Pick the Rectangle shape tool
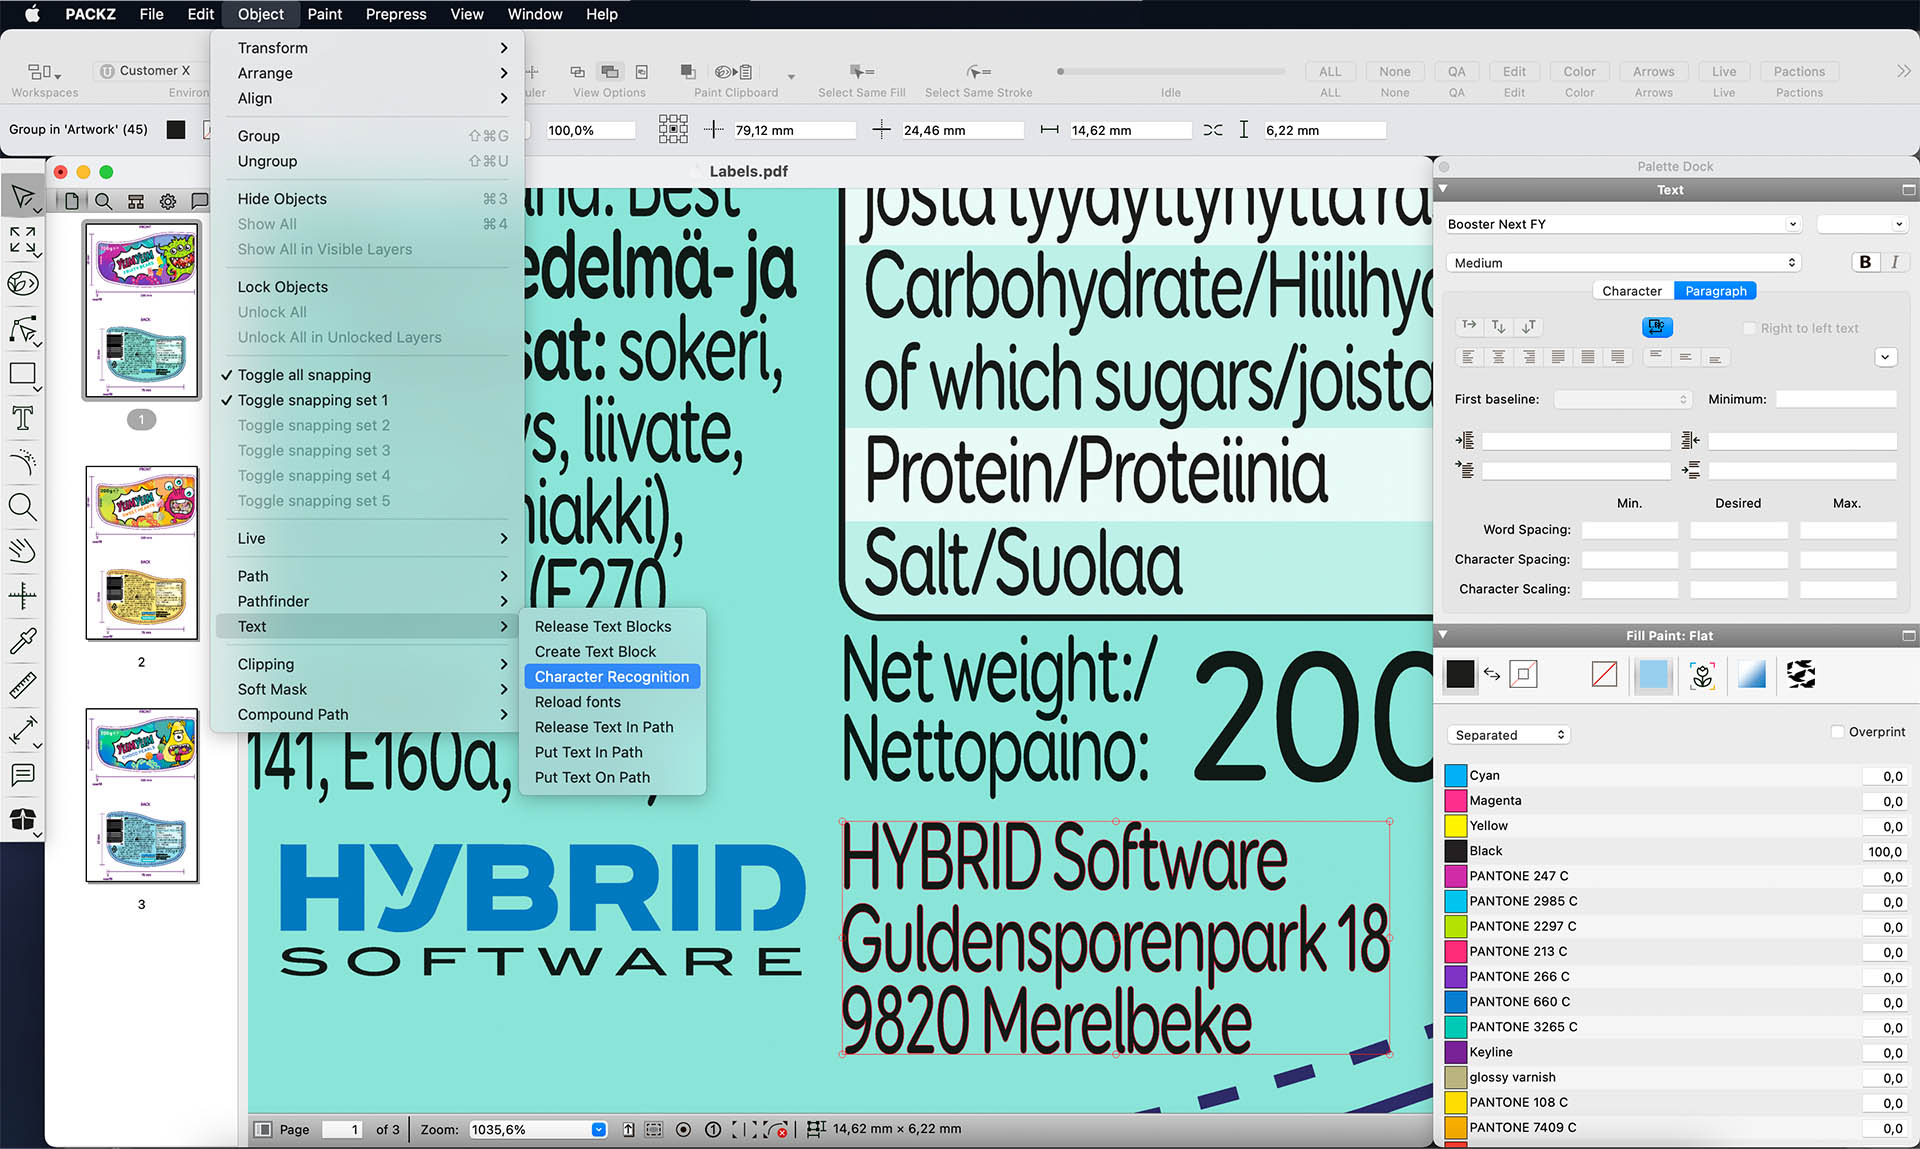This screenshot has height=1149, width=1920. [x=22, y=374]
